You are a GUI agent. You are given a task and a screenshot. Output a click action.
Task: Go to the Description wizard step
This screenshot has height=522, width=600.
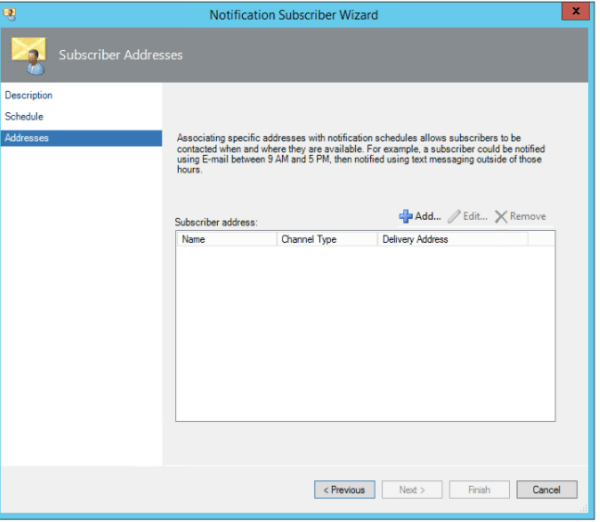[x=29, y=96]
